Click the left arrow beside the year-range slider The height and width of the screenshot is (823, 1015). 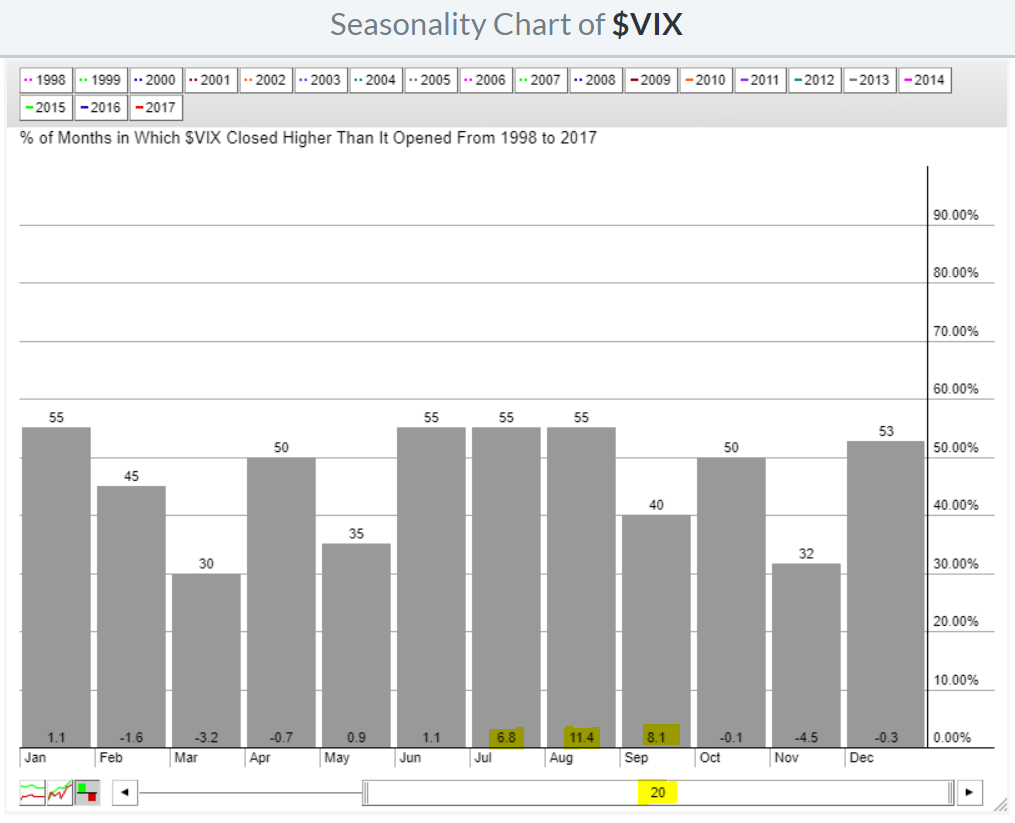(x=124, y=793)
